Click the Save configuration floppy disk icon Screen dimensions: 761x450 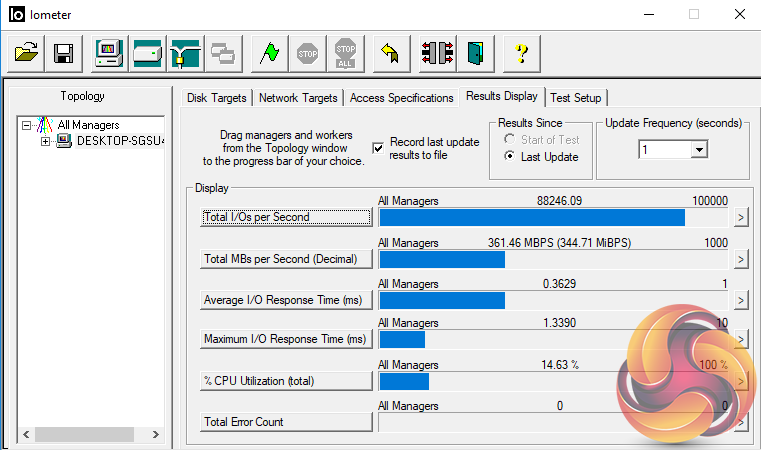[x=63, y=53]
